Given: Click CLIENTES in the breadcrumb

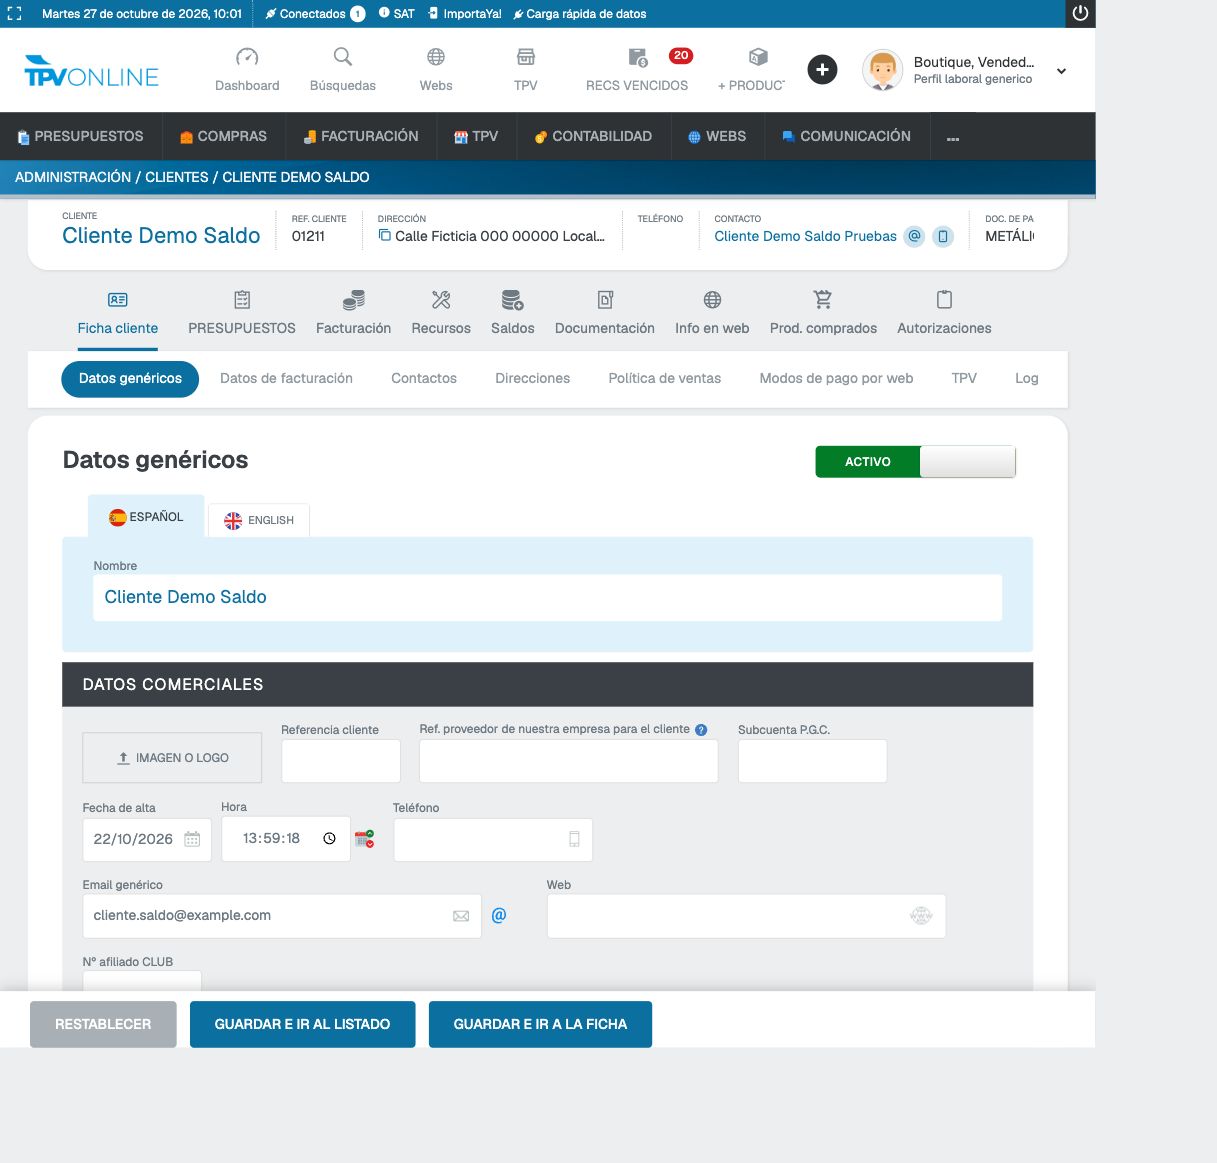Looking at the screenshot, I should point(177,177).
